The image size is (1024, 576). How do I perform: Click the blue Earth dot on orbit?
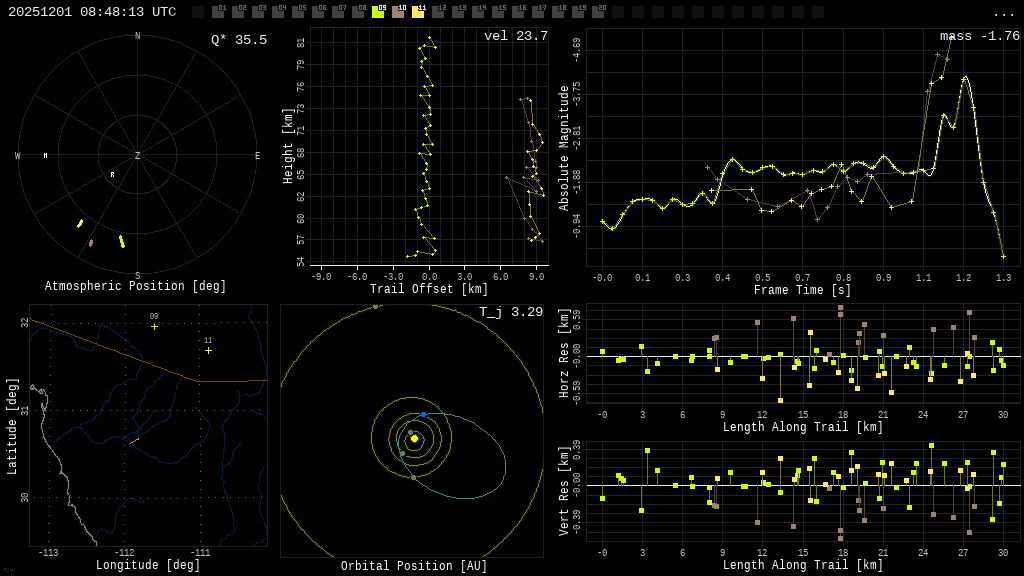[x=423, y=414]
